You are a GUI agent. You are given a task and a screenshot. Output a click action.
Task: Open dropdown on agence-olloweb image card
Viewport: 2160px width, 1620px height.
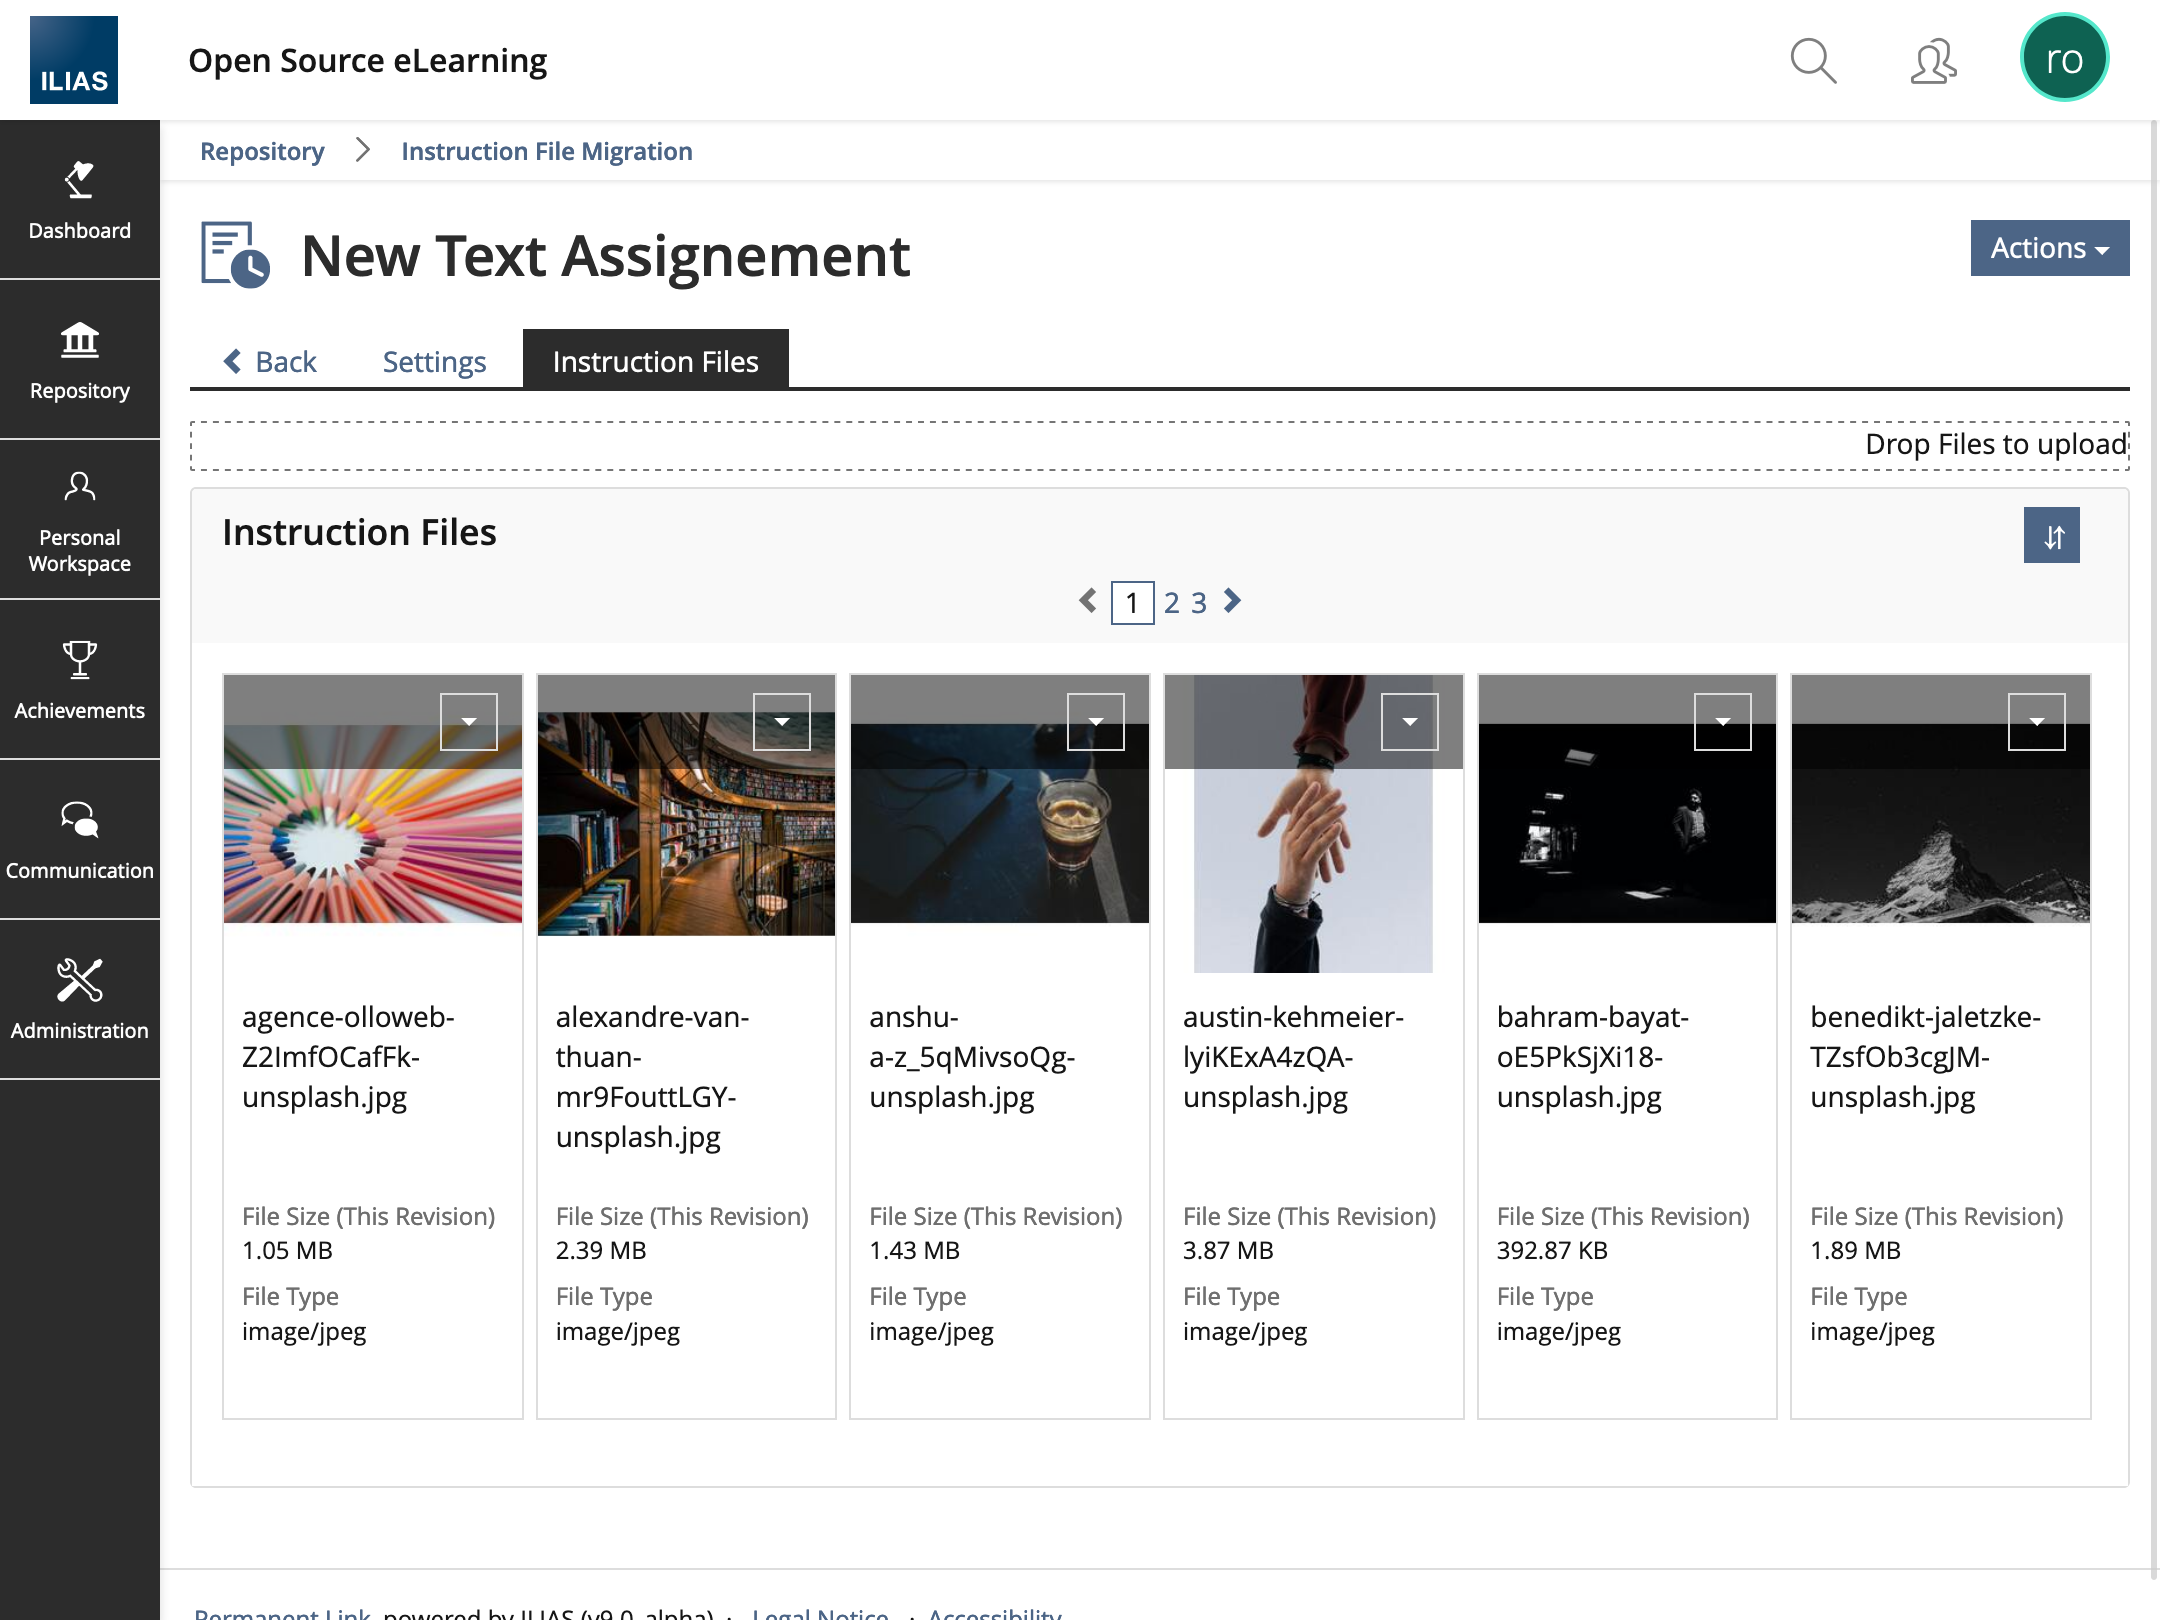click(468, 721)
